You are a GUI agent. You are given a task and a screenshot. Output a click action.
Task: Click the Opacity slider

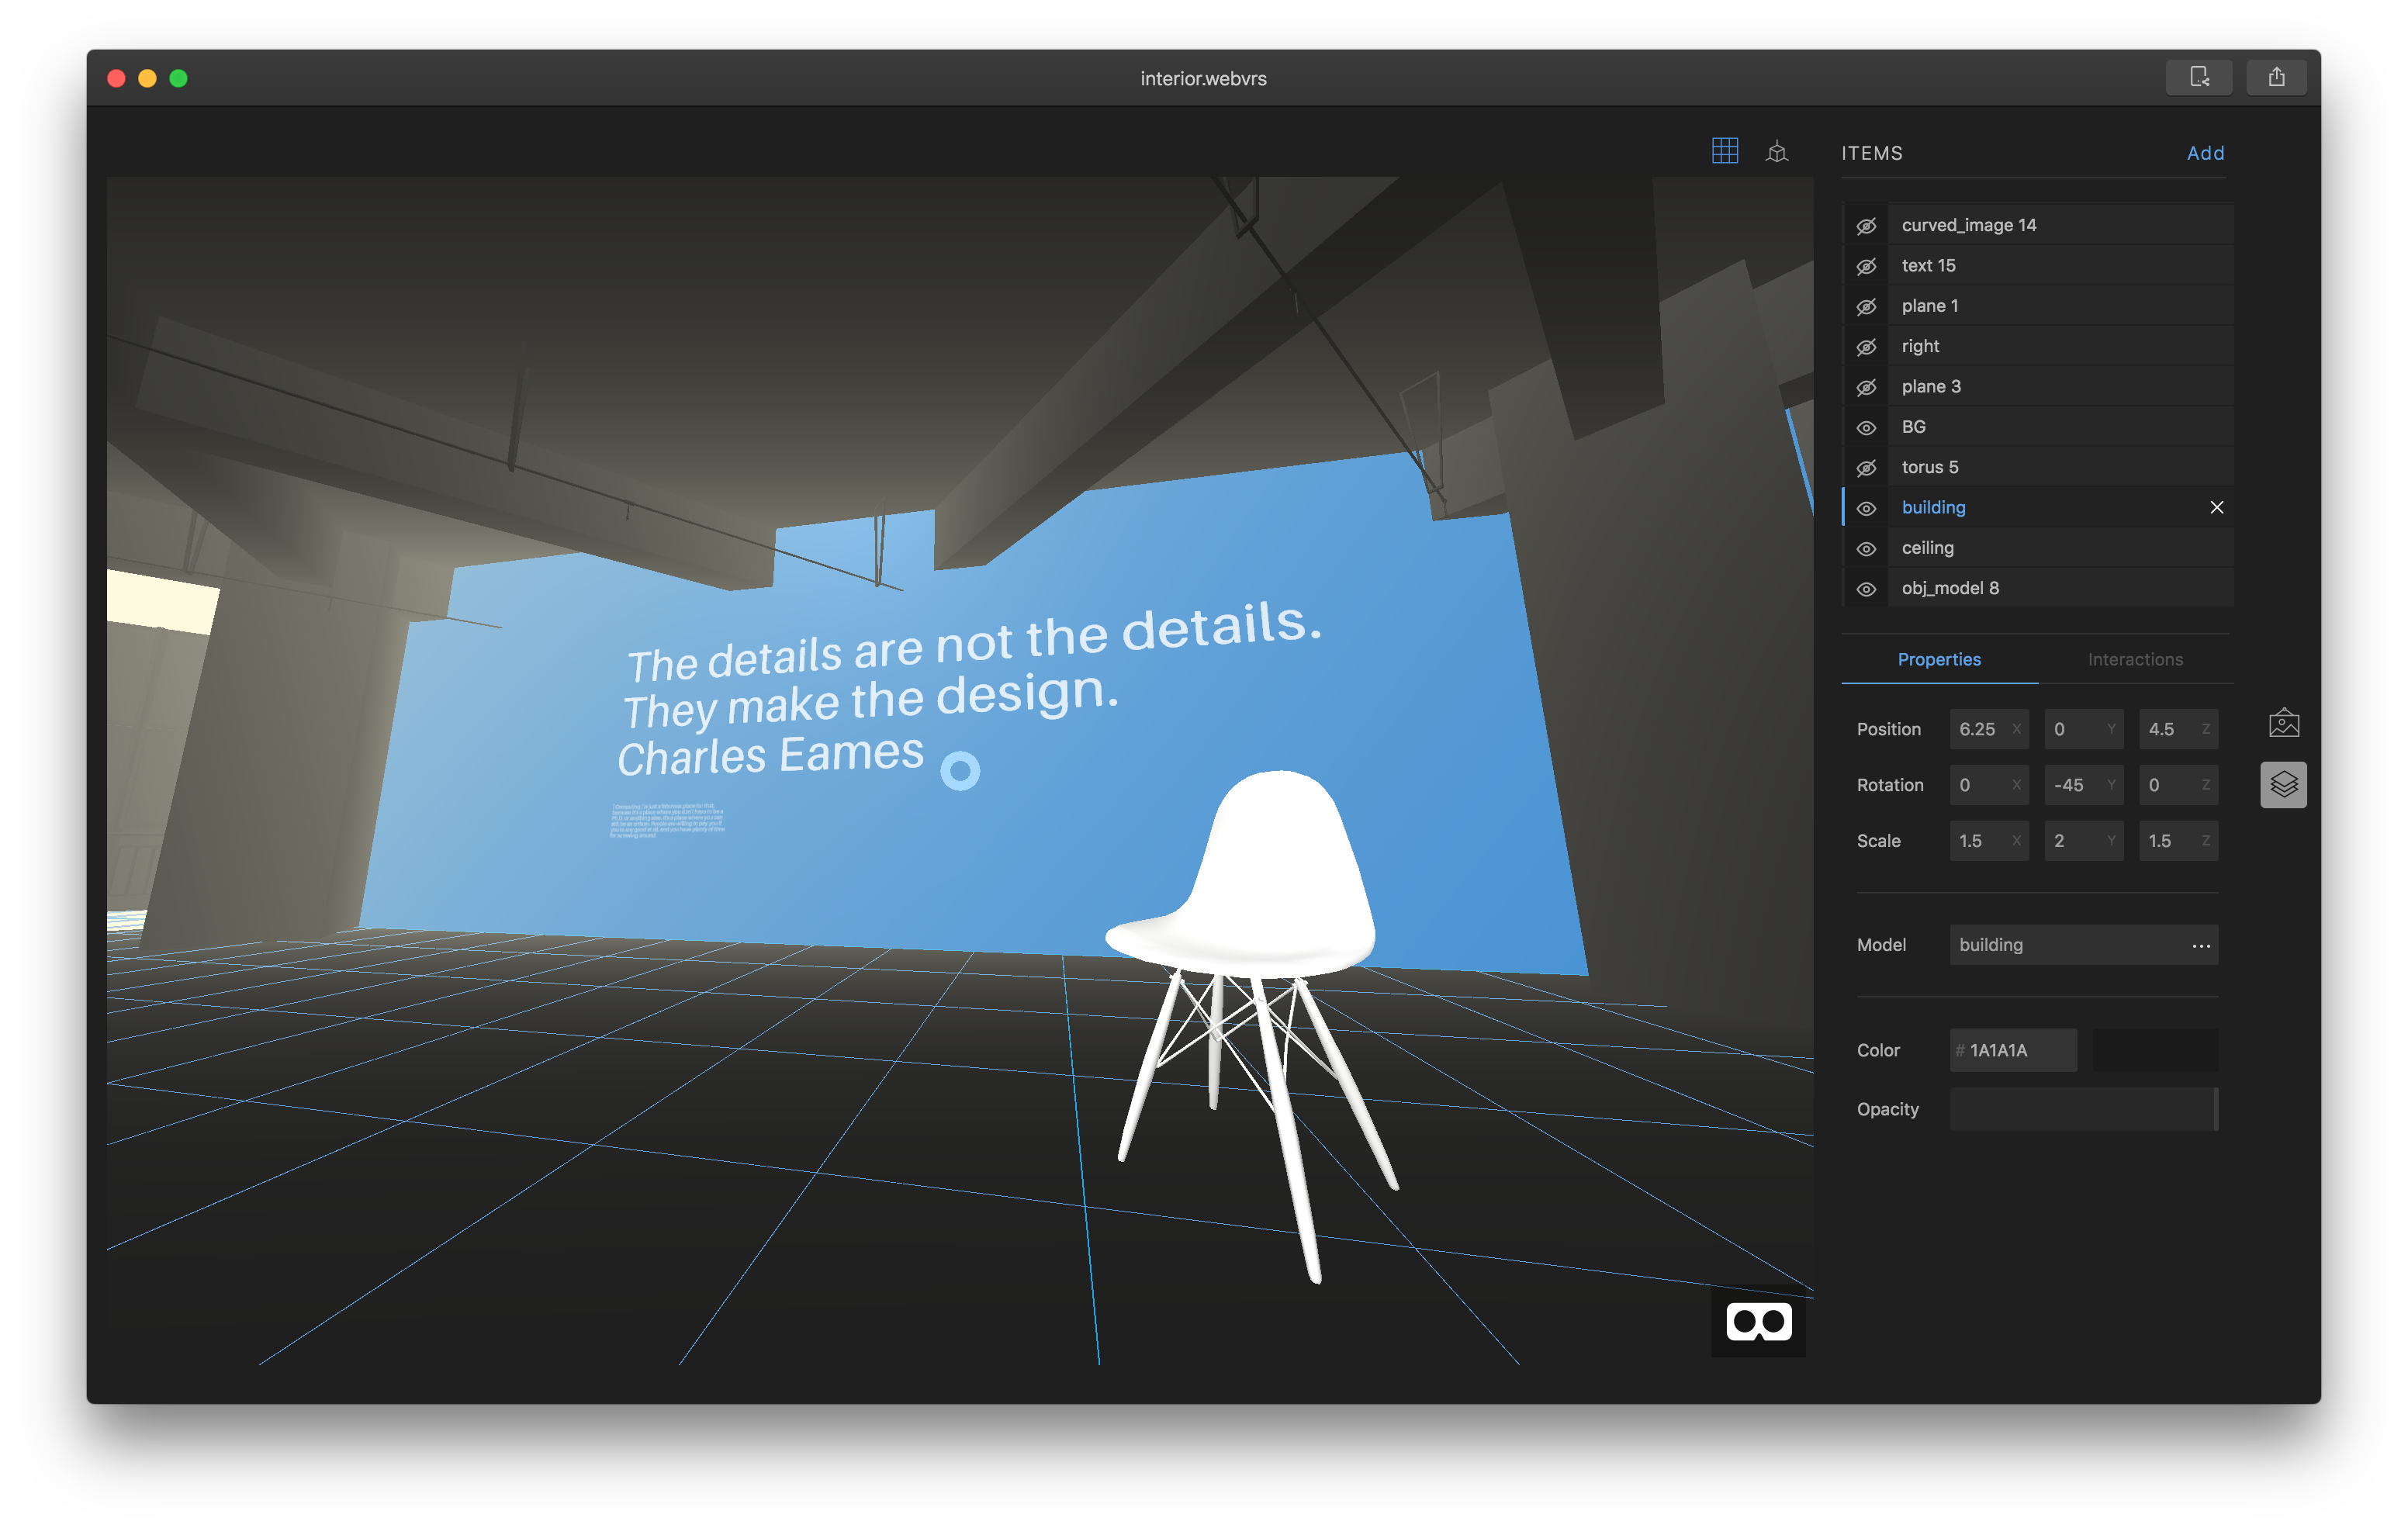click(2084, 1108)
